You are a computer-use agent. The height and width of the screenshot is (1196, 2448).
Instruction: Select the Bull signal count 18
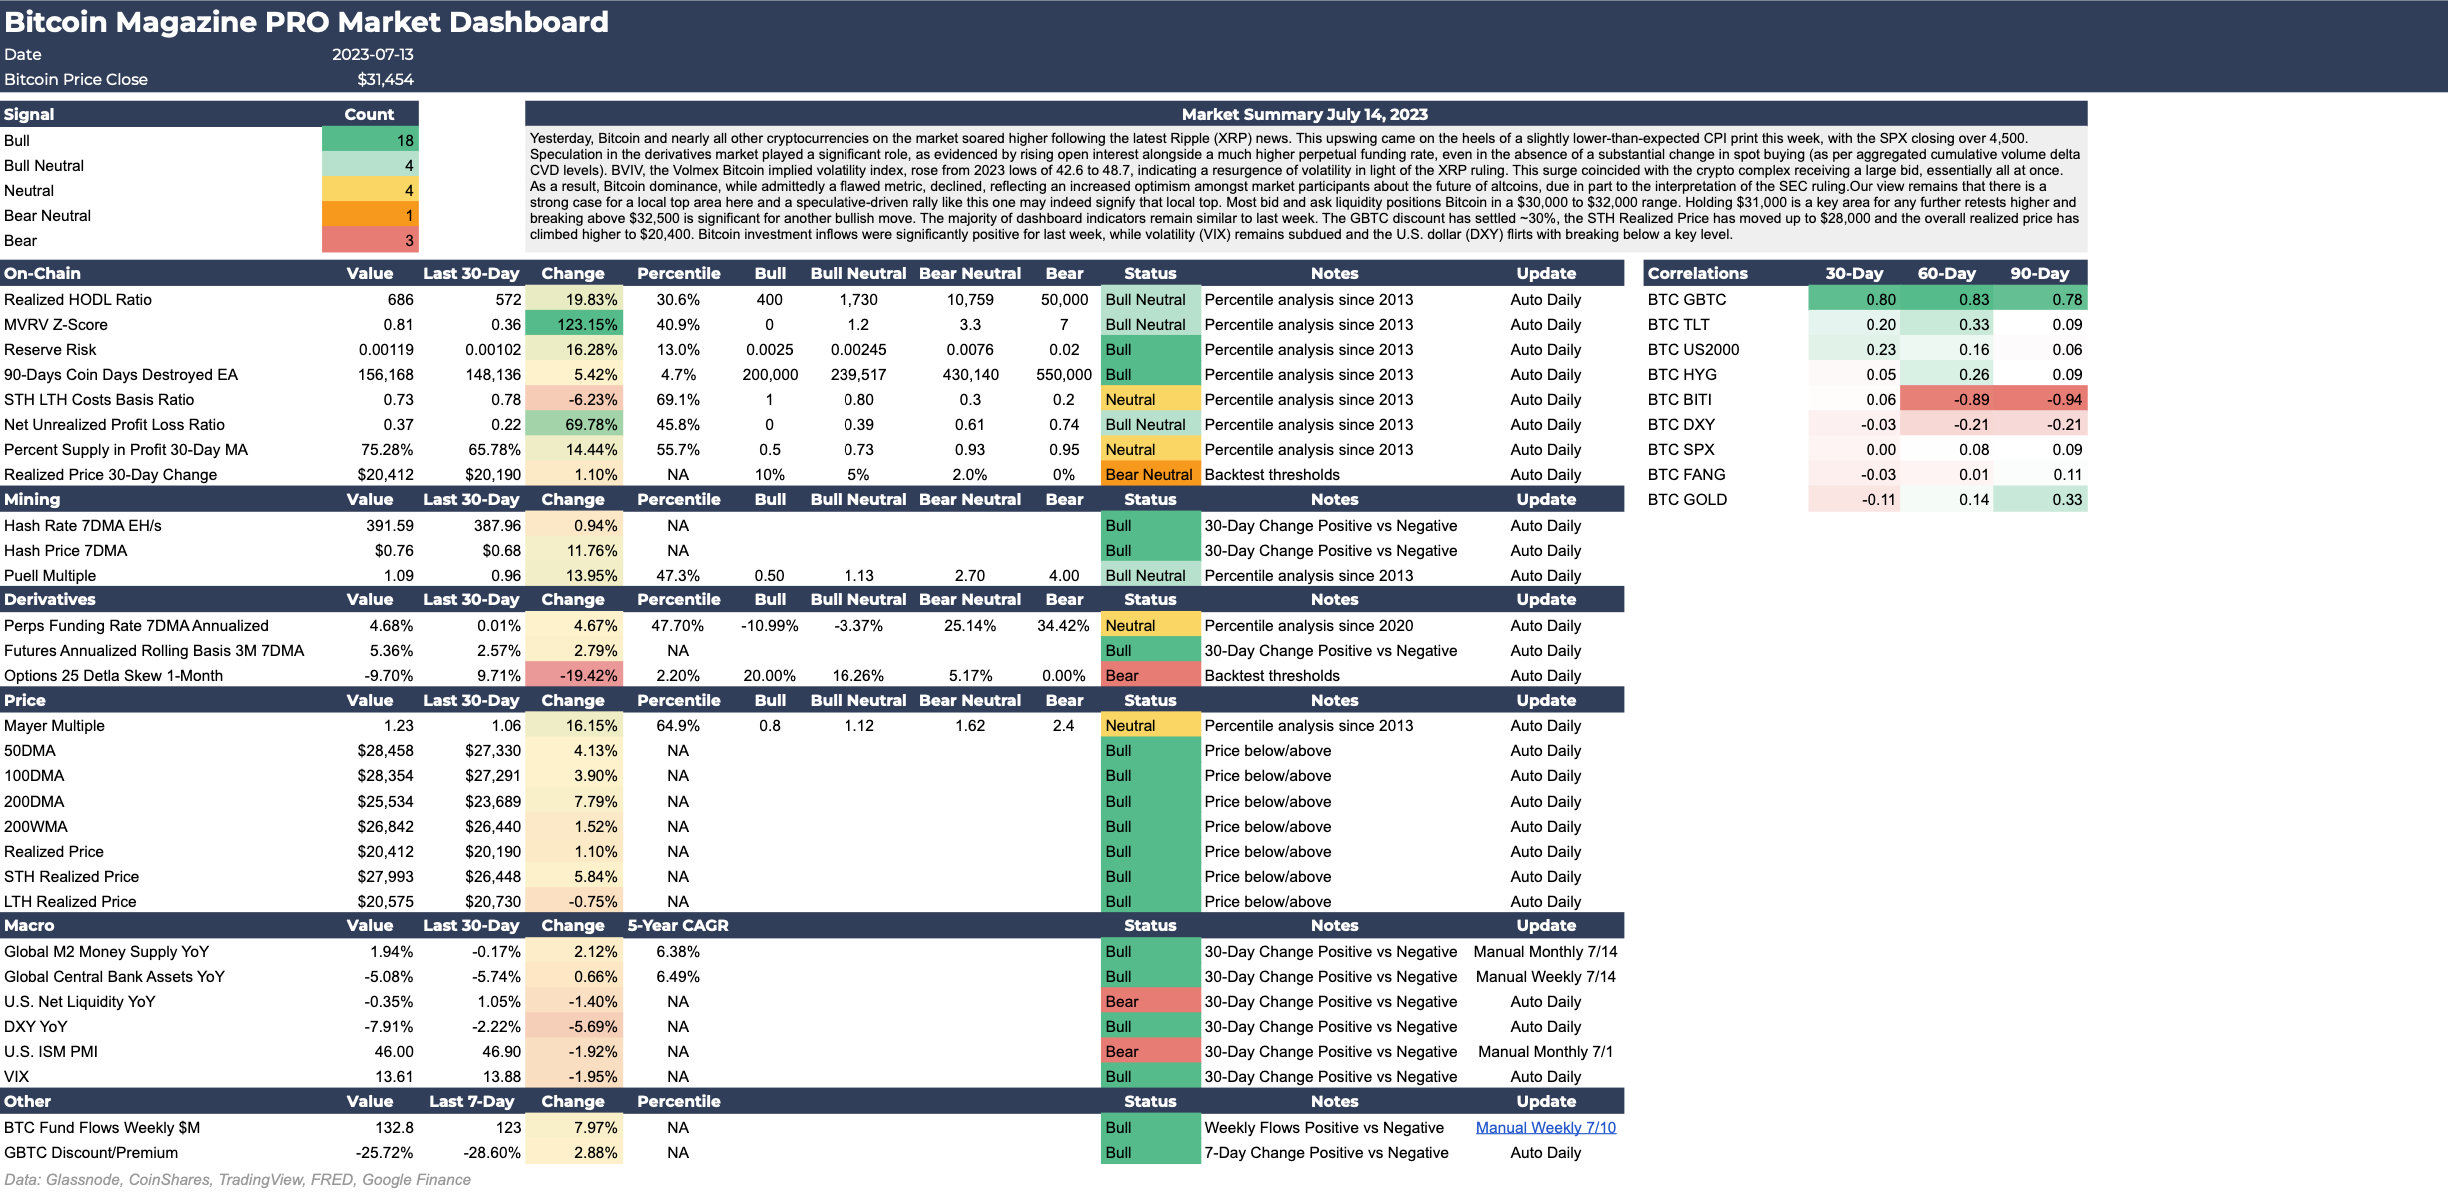coord(370,140)
